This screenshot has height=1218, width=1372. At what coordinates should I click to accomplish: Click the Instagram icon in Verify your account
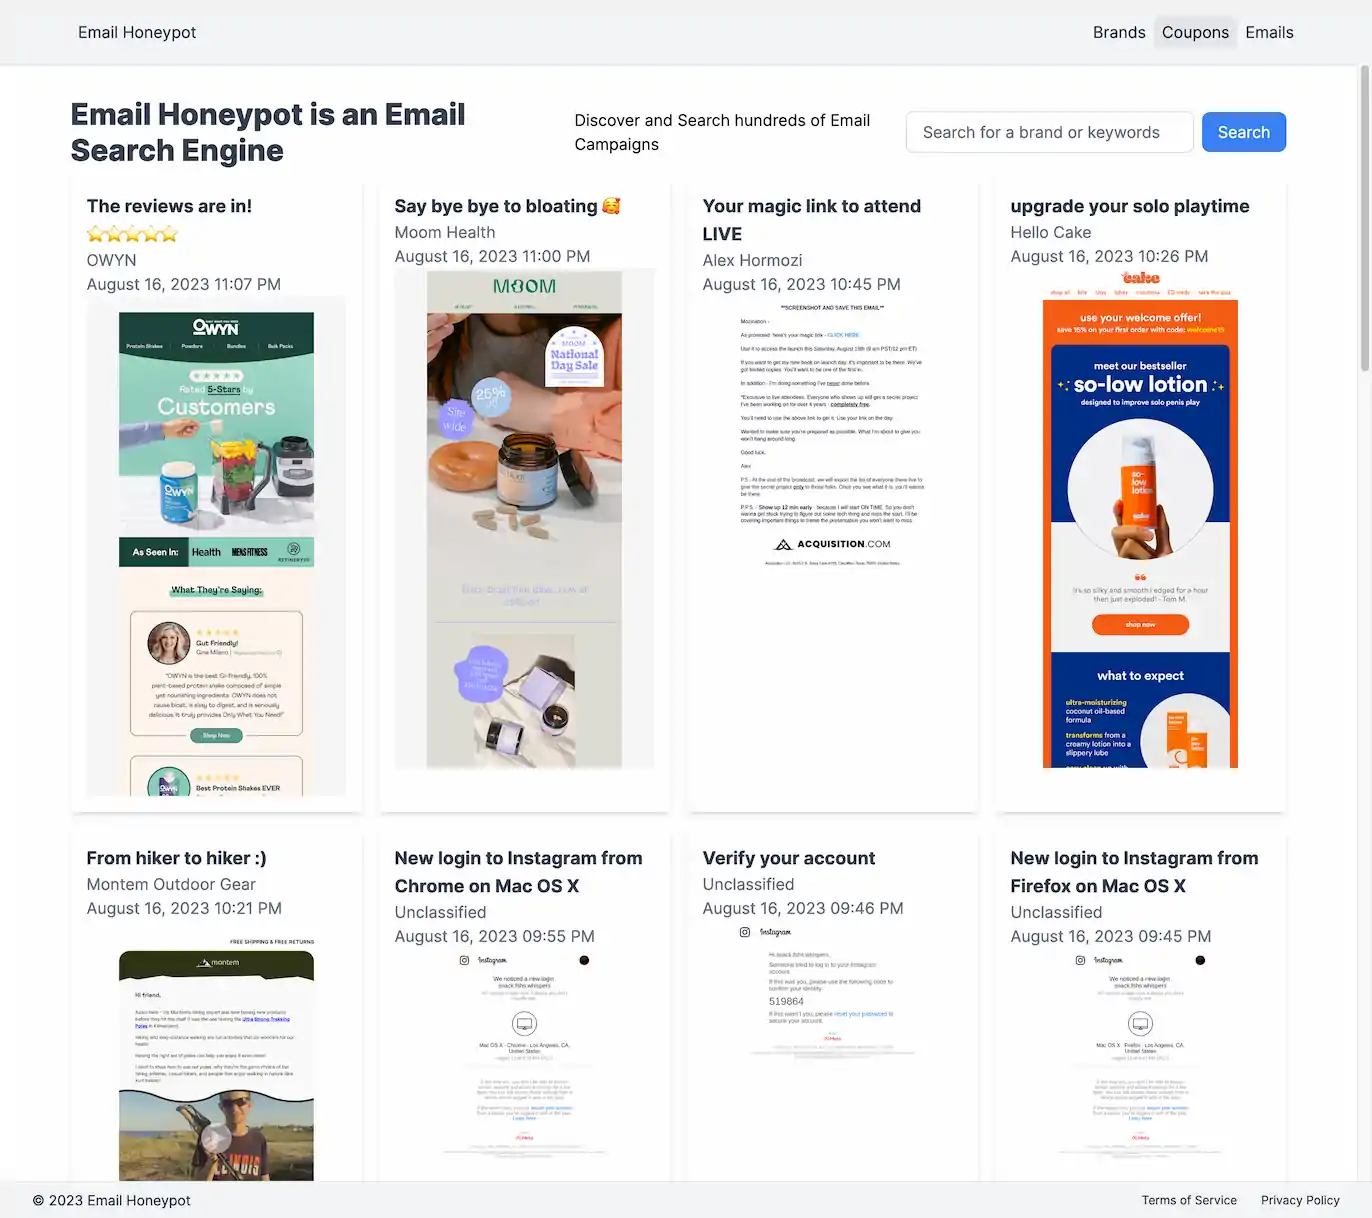pyautogui.click(x=744, y=932)
